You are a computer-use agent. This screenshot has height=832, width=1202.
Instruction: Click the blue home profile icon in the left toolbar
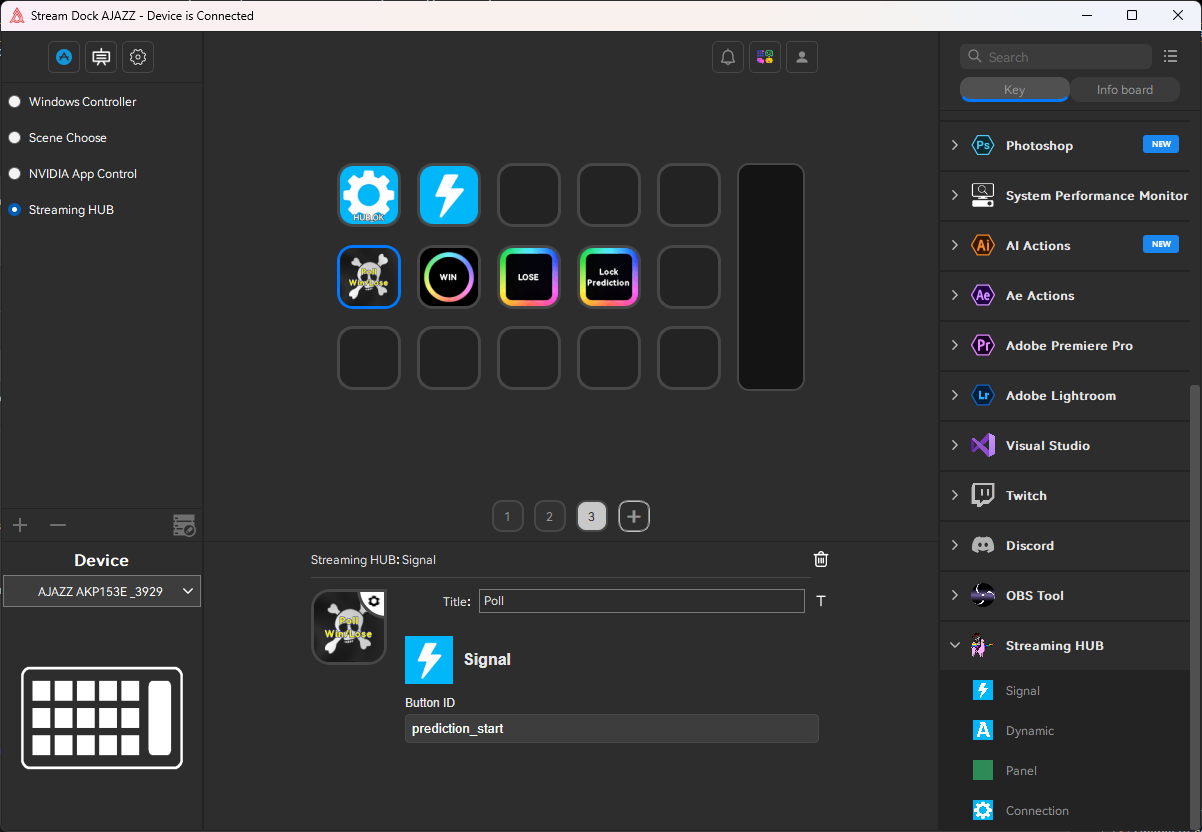64,57
